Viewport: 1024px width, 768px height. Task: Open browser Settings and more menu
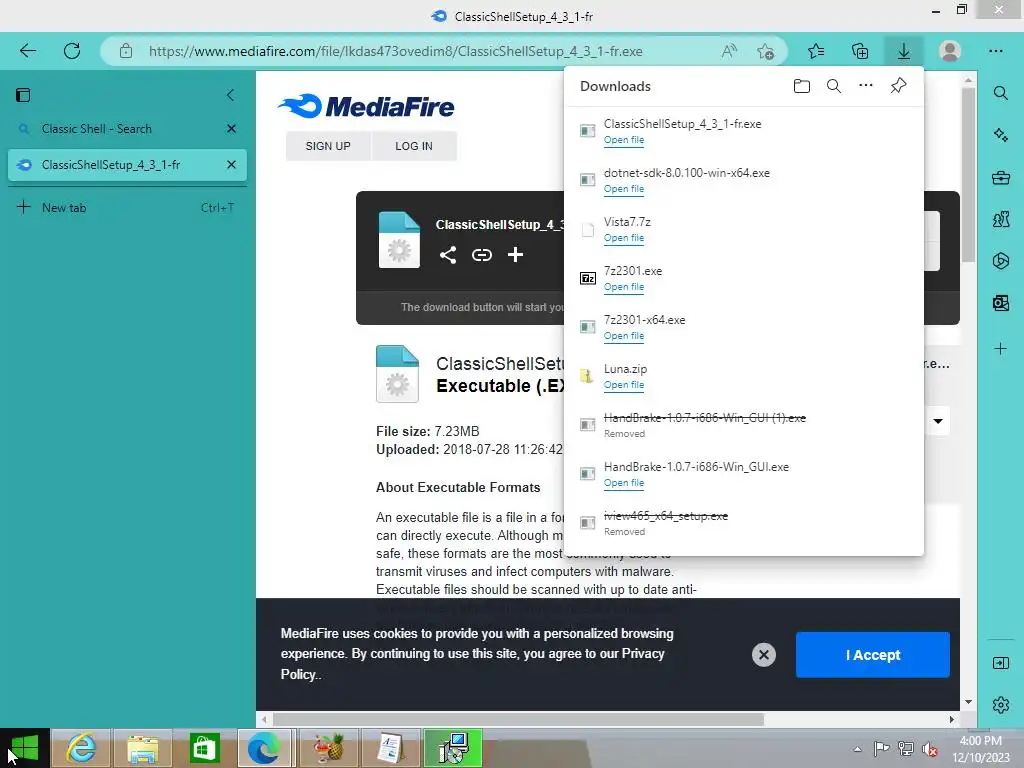[x=995, y=51]
